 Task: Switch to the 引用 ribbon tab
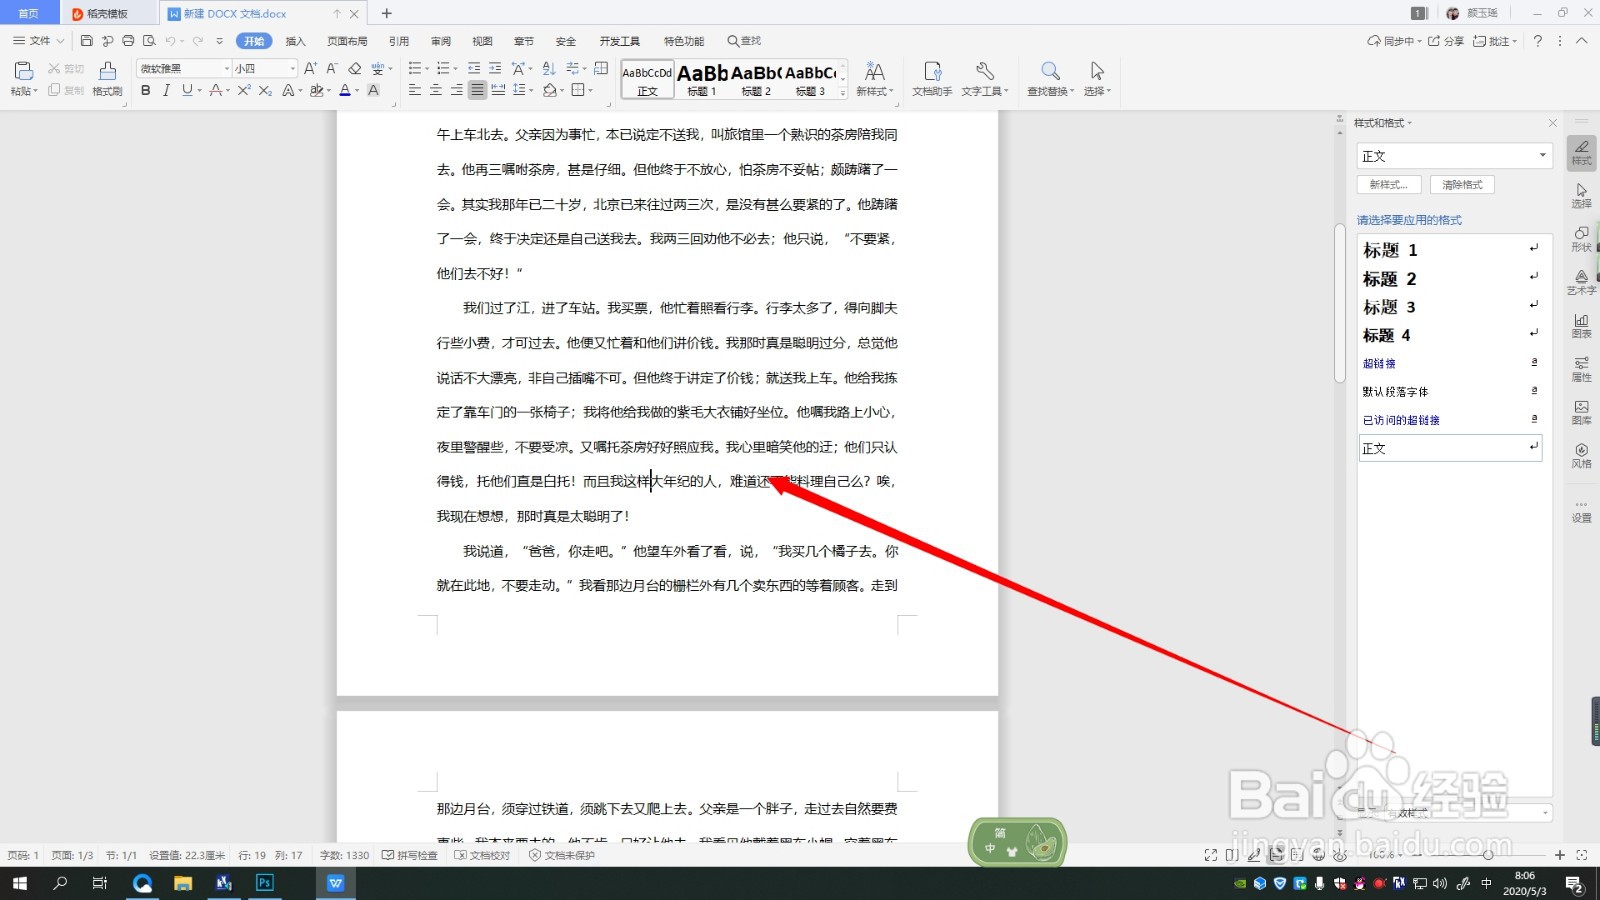(x=399, y=41)
